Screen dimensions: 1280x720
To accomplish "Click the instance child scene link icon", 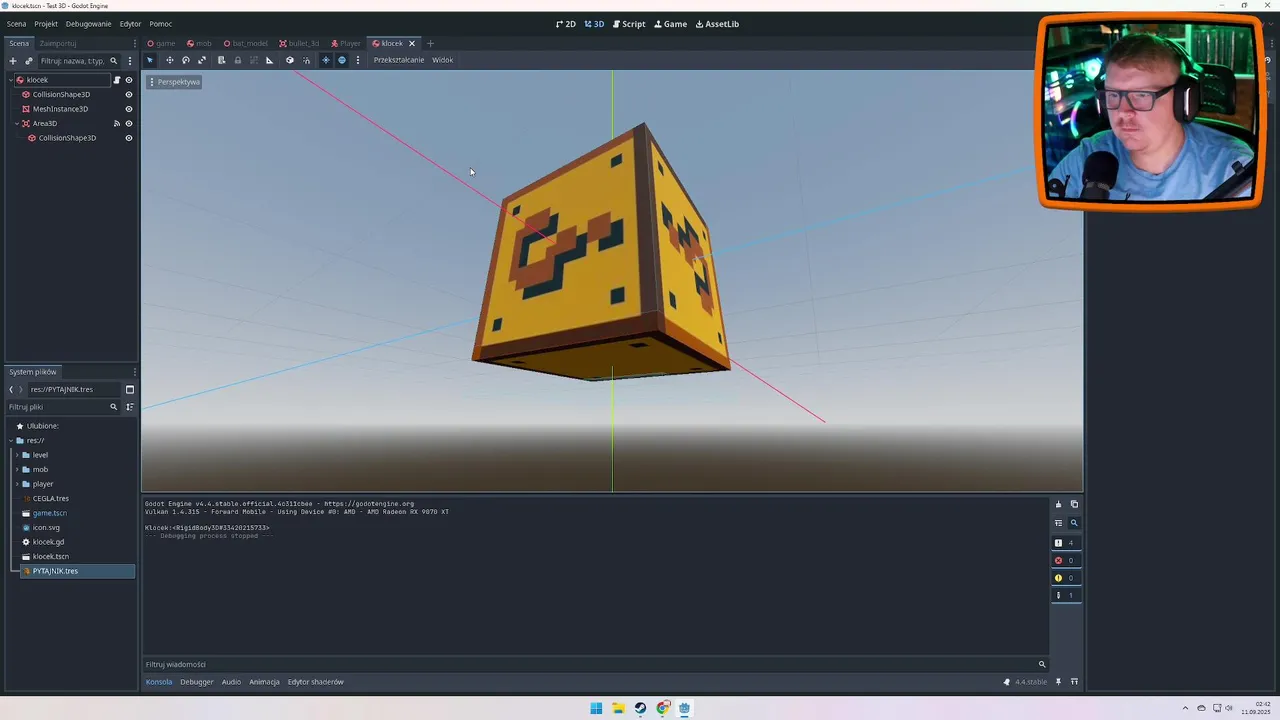I will 28,61.
